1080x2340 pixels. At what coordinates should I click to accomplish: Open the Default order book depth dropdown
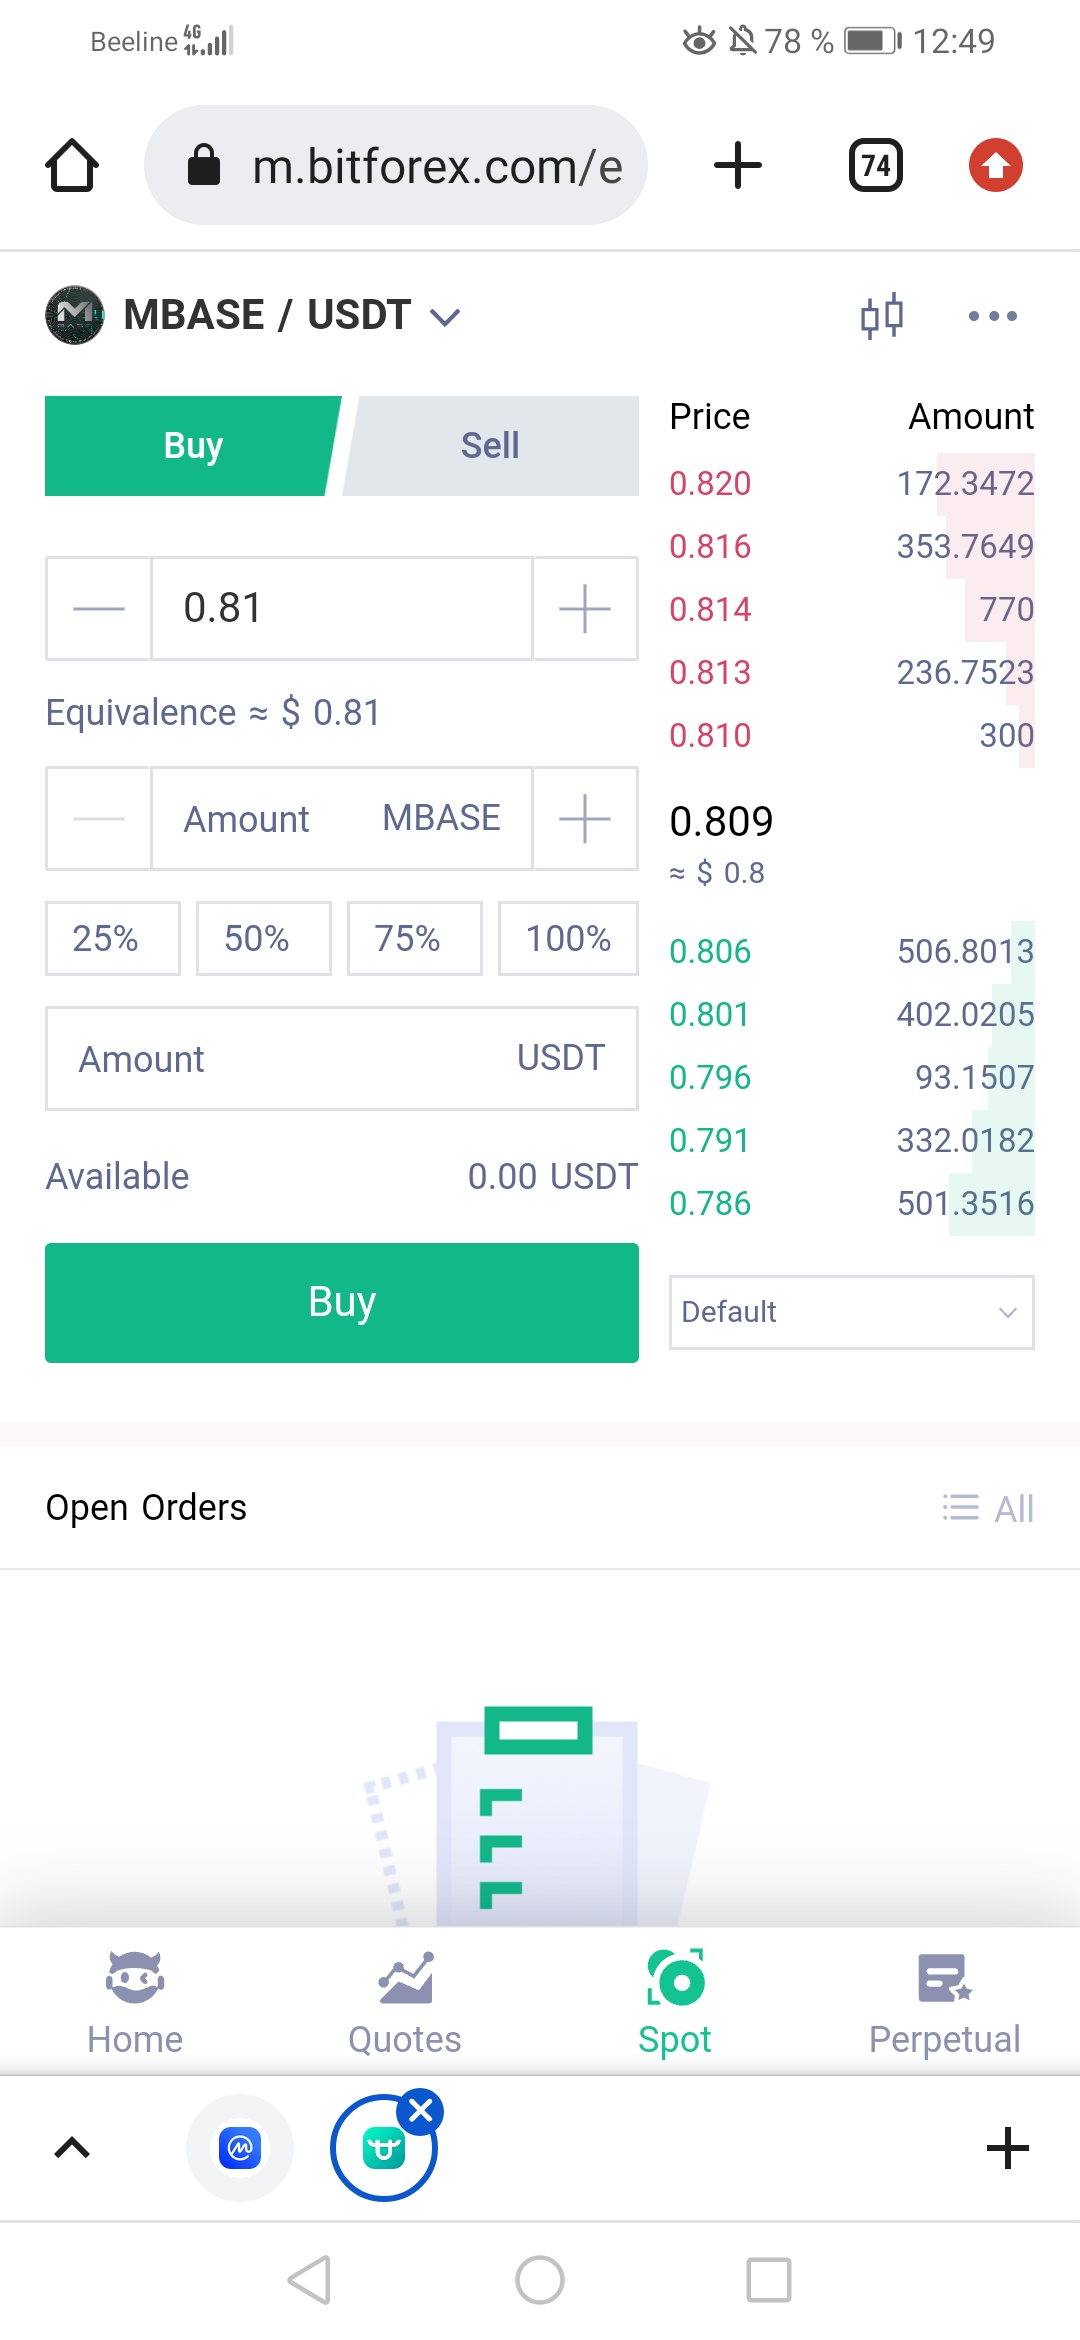852,1312
